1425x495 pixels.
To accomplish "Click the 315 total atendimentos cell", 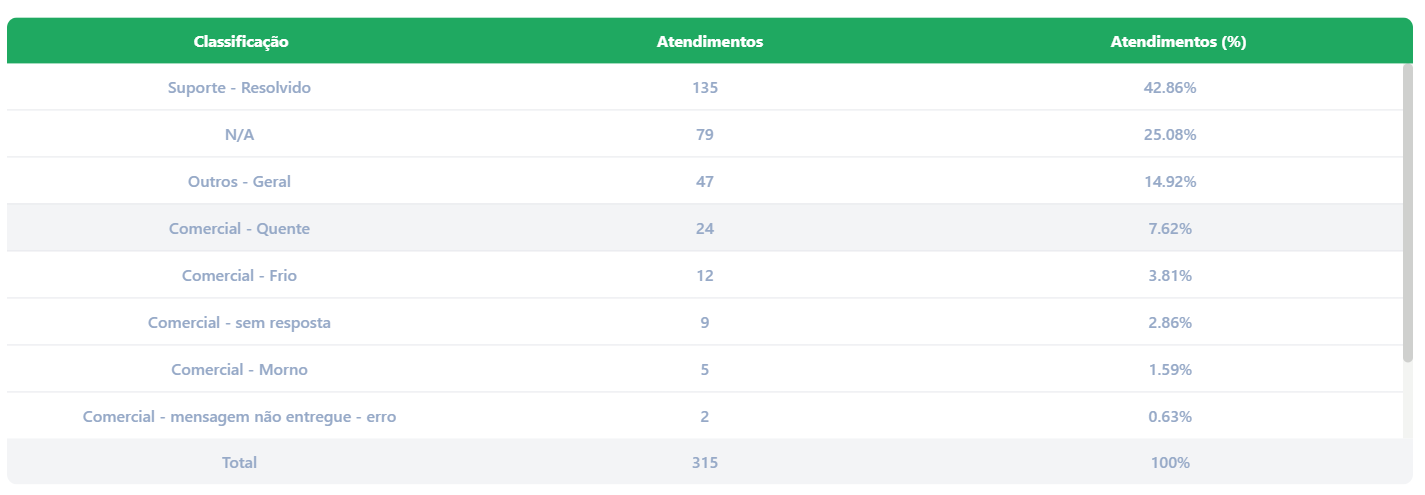I will pos(705,463).
